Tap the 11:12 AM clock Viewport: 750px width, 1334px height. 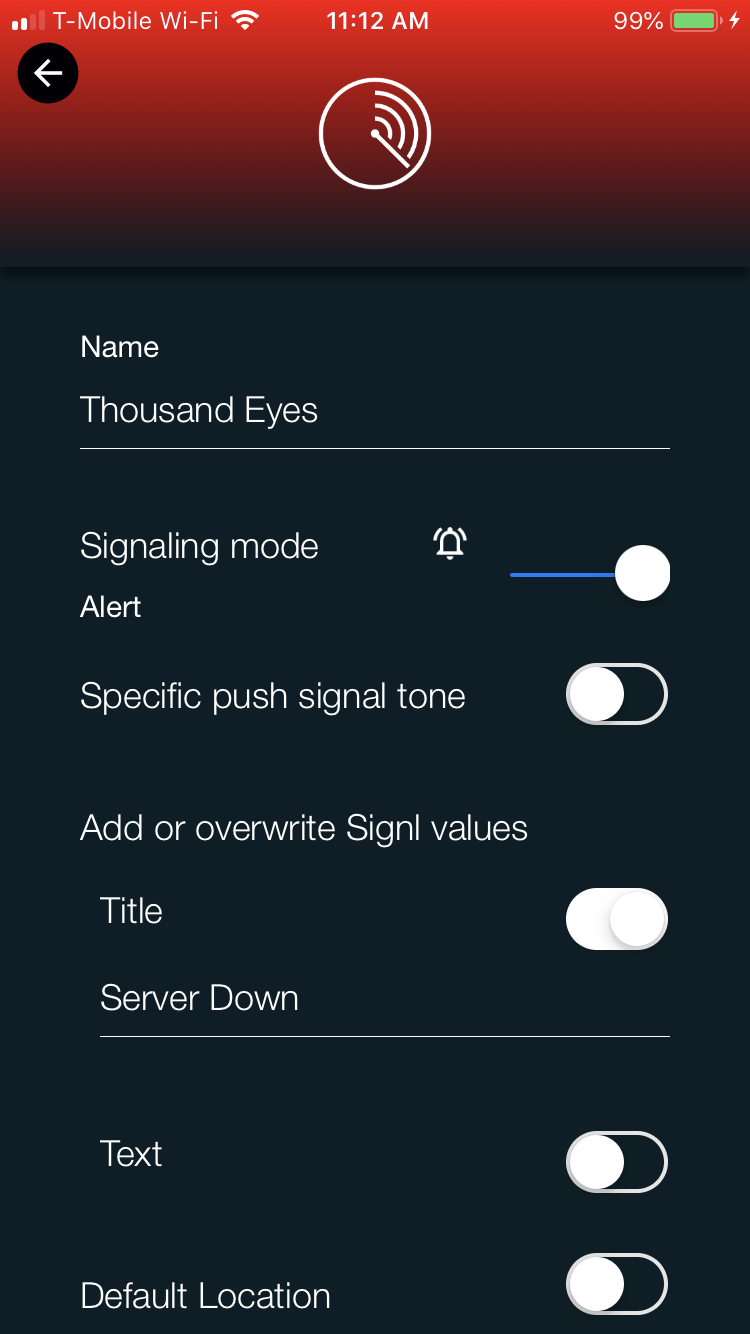[377, 20]
